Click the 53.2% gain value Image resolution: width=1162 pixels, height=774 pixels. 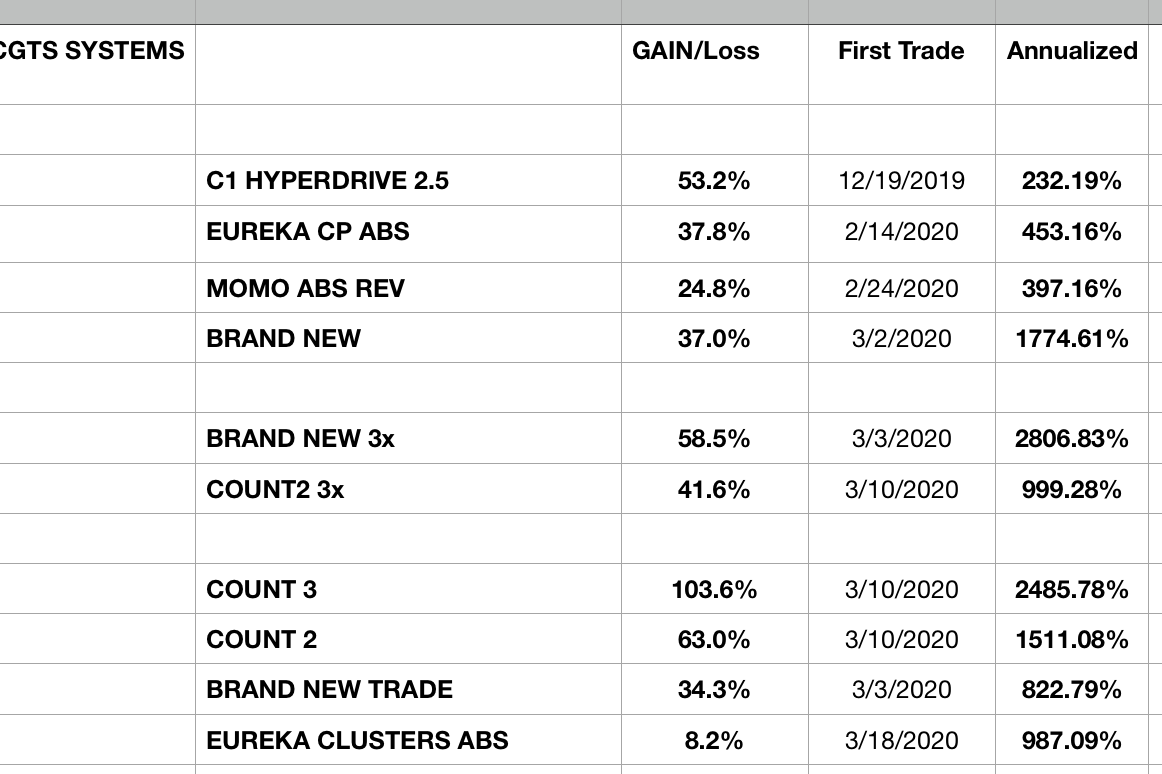click(714, 181)
